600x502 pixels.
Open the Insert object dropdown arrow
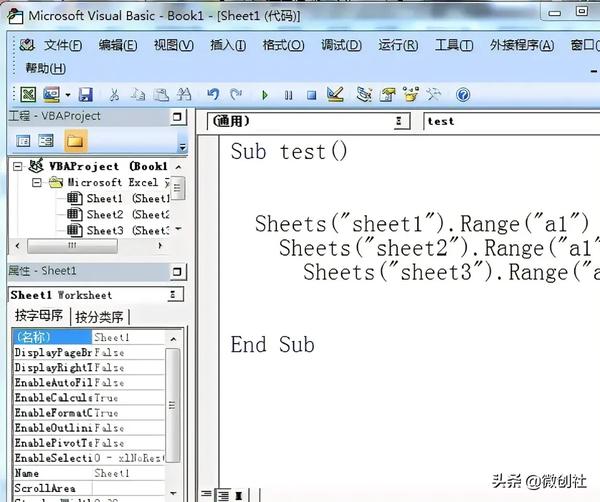[x=68, y=95]
